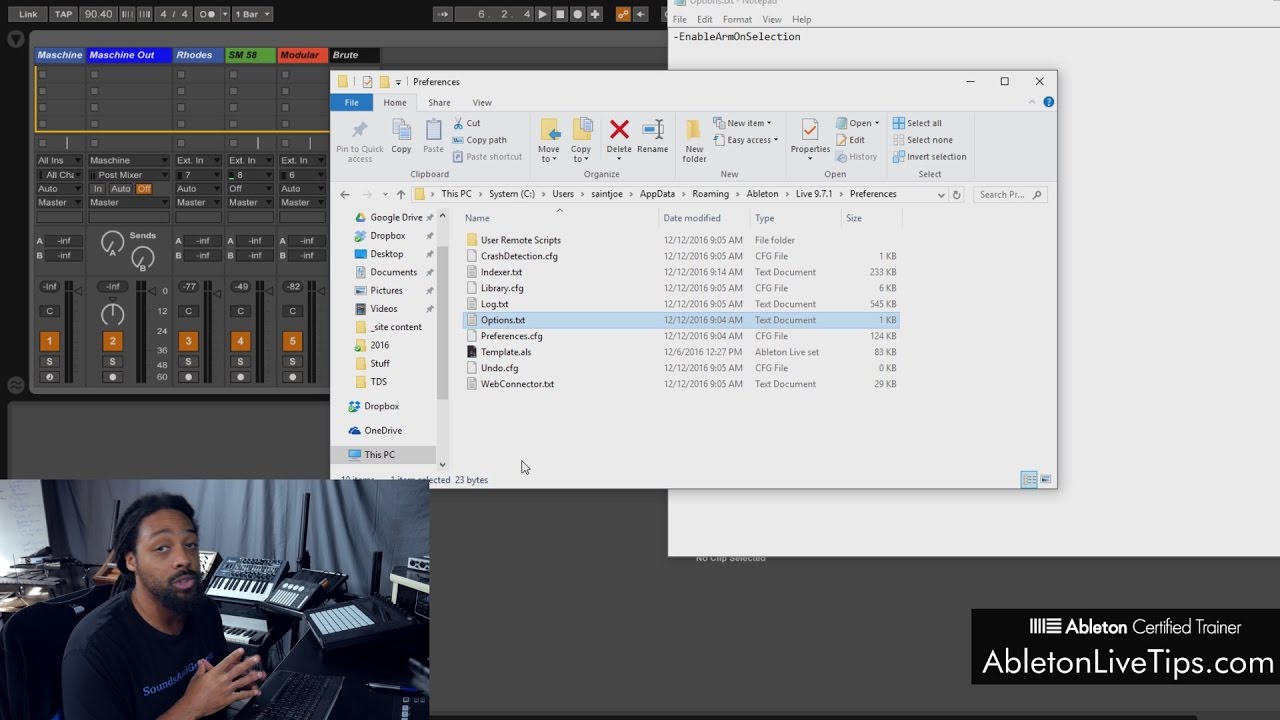Viewport: 1280px width, 720px height.
Task: Open Dropbox in Quick access sidebar
Action: pos(387,236)
